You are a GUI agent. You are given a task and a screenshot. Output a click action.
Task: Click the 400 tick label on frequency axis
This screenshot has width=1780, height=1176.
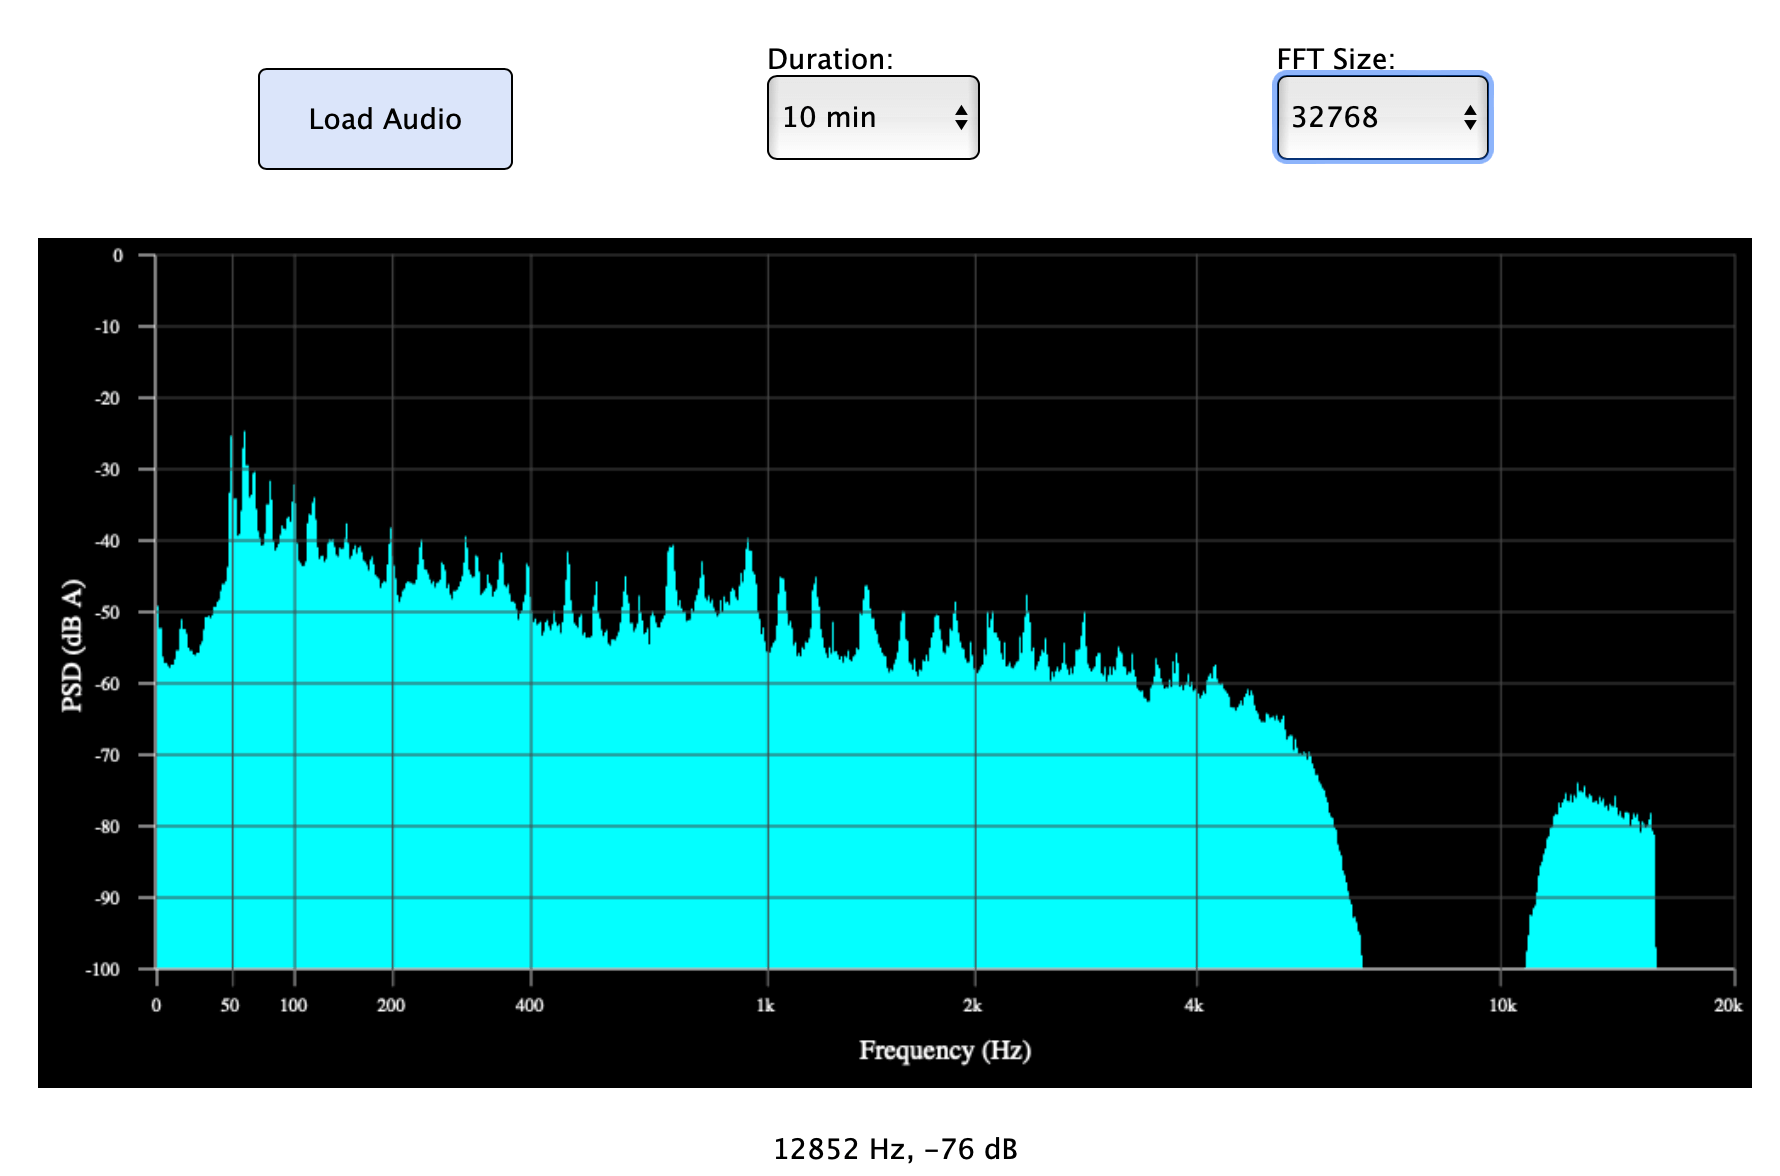click(x=529, y=1005)
